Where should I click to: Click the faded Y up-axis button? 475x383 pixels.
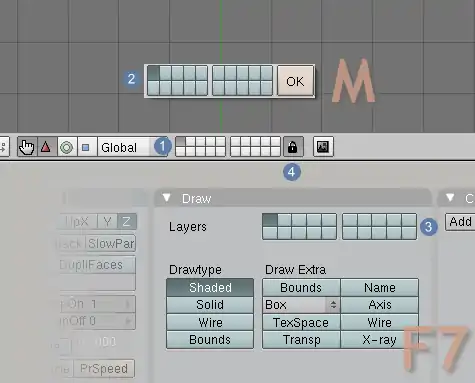(107, 222)
